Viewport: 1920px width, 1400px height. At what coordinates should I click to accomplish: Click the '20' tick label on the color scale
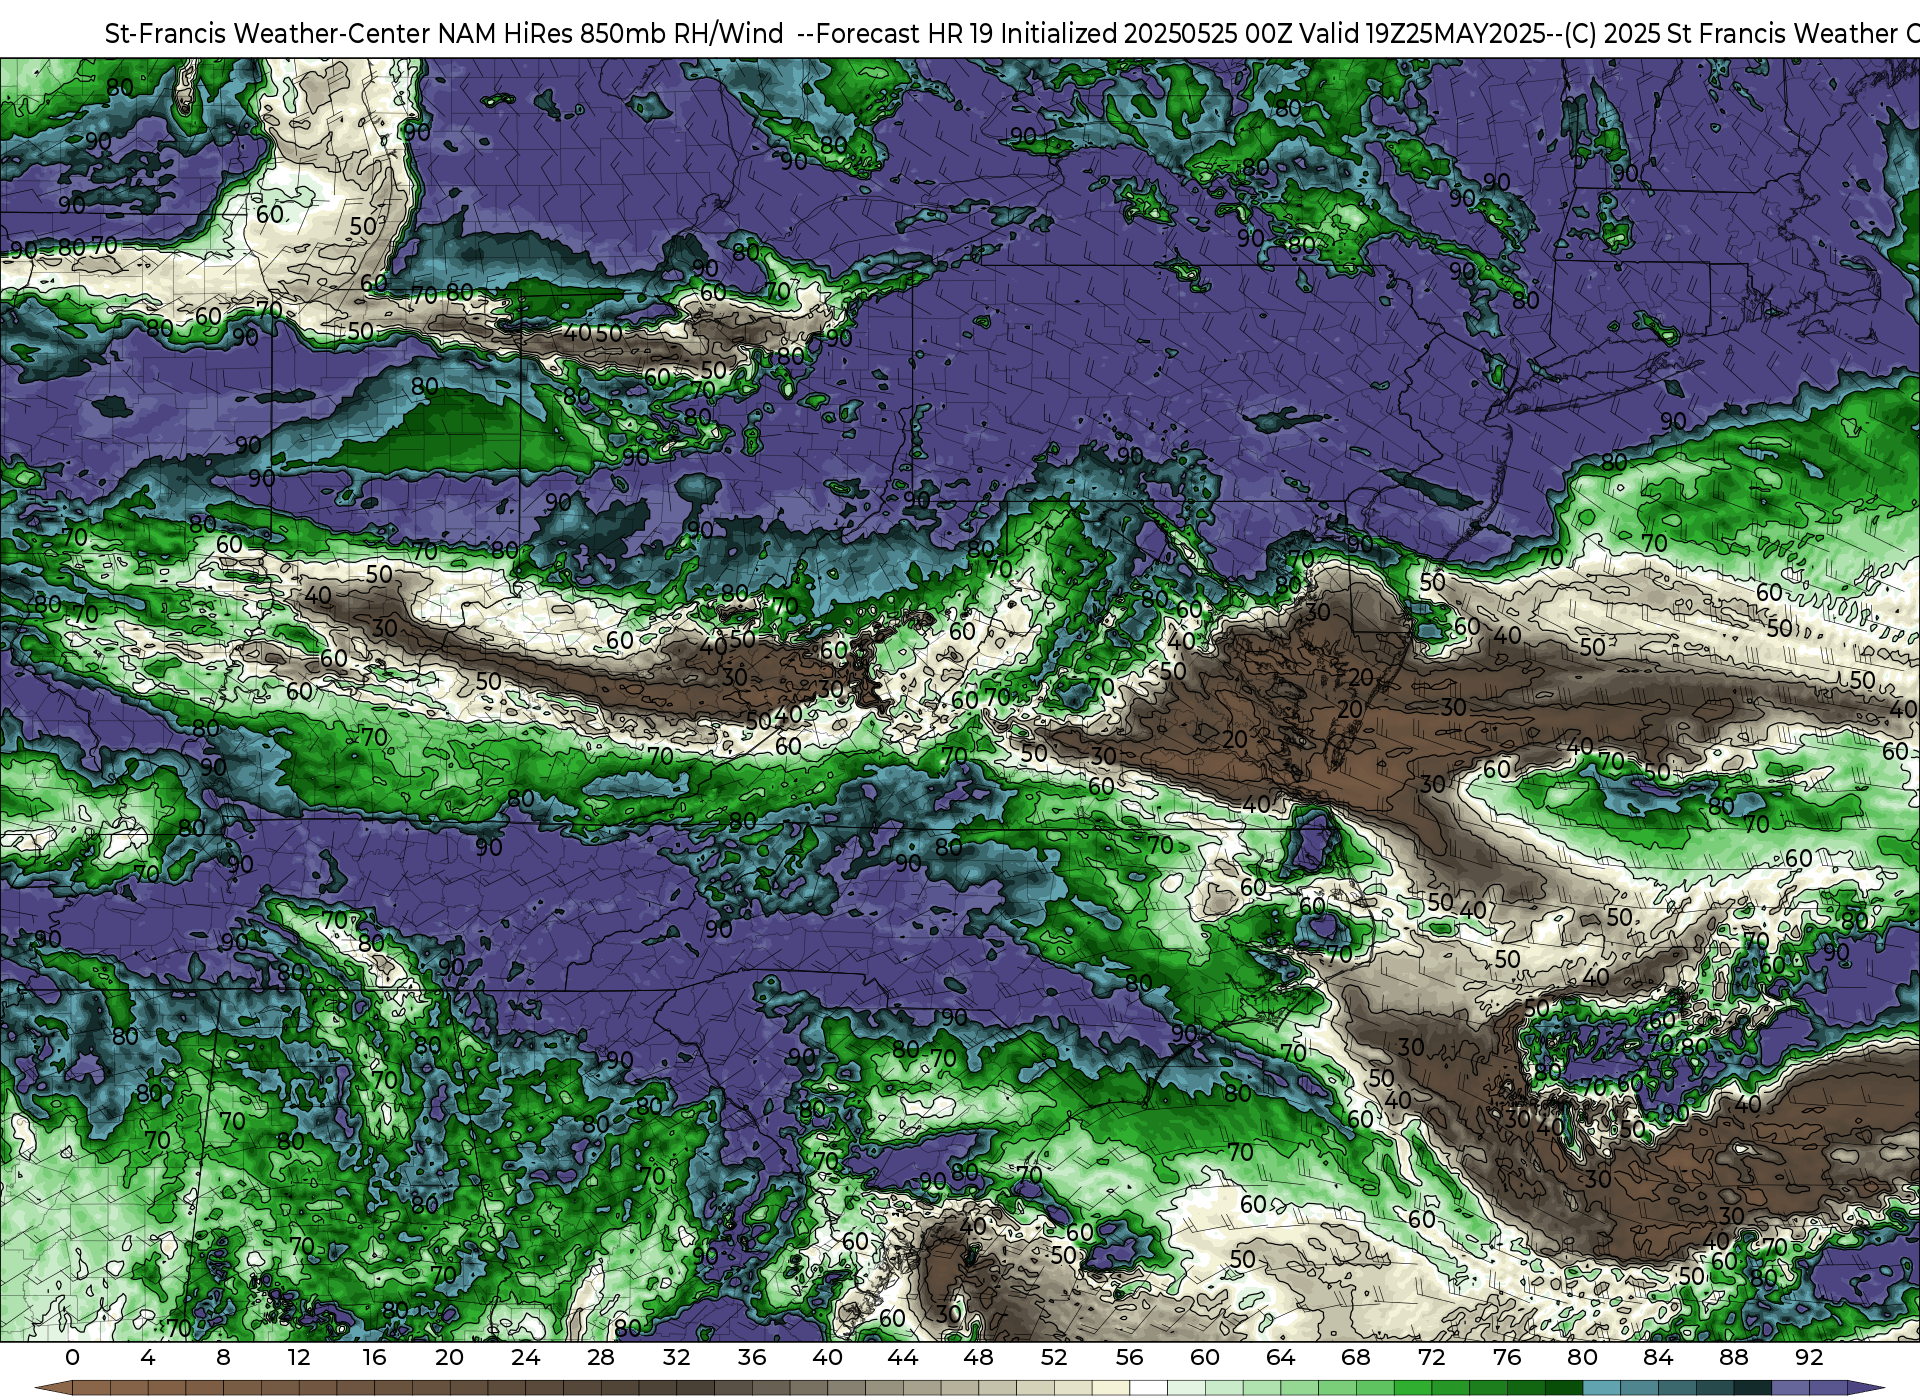[450, 1357]
